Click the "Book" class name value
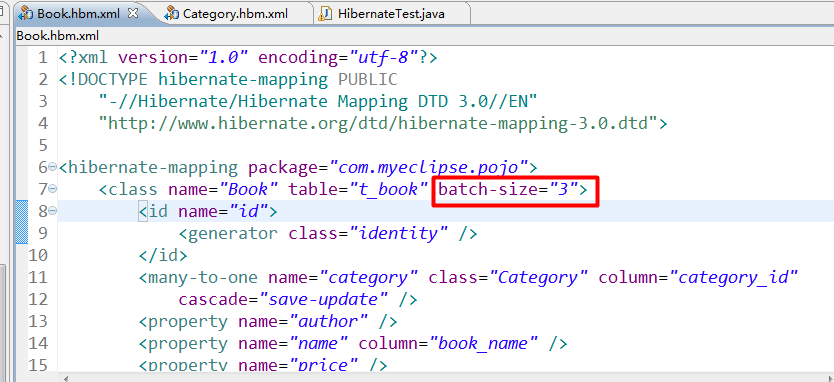Screen dimensions: 834x382 249,189
